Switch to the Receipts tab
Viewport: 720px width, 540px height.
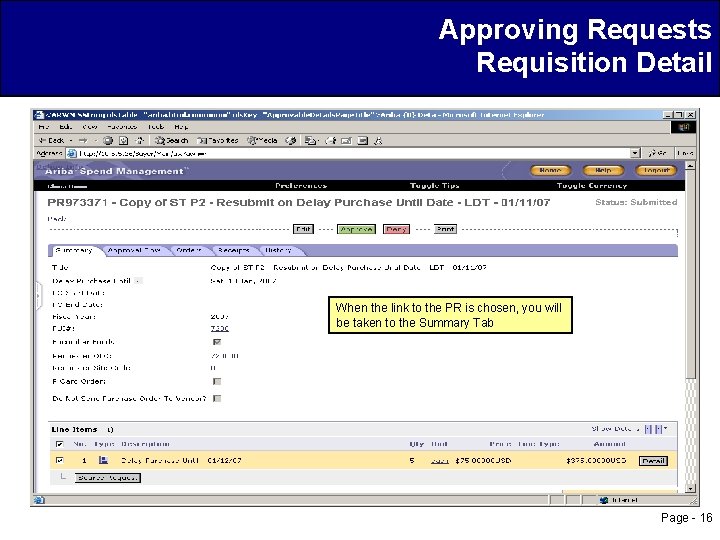click(x=234, y=250)
